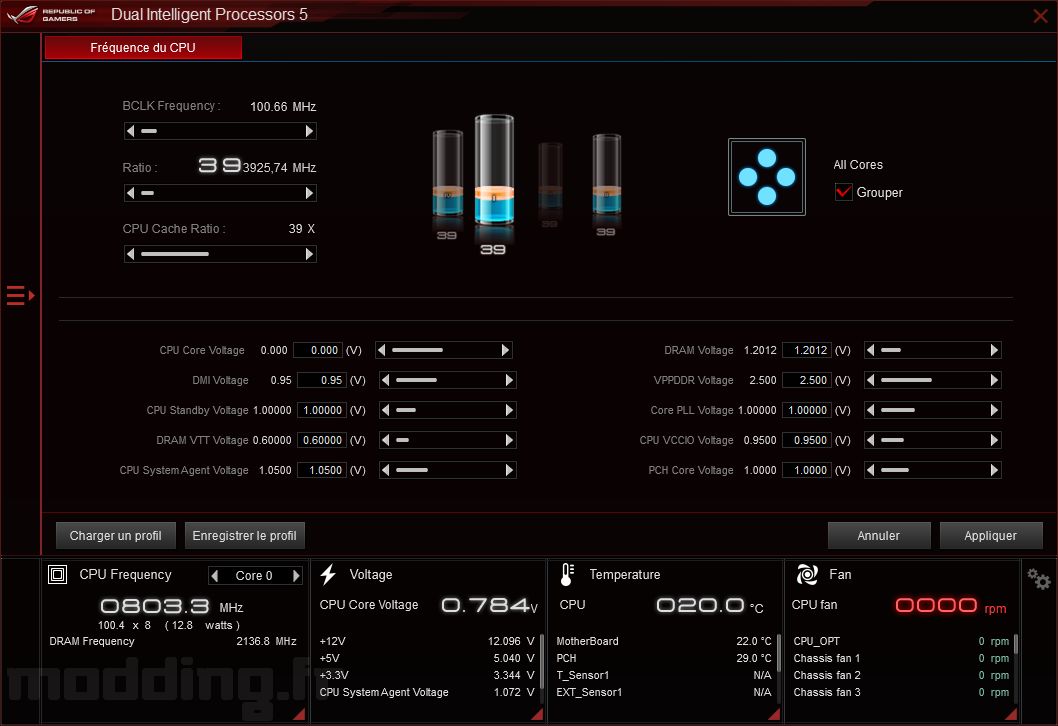
Task: Increase DMI Voltage with right arrow
Action: coord(509,380)
